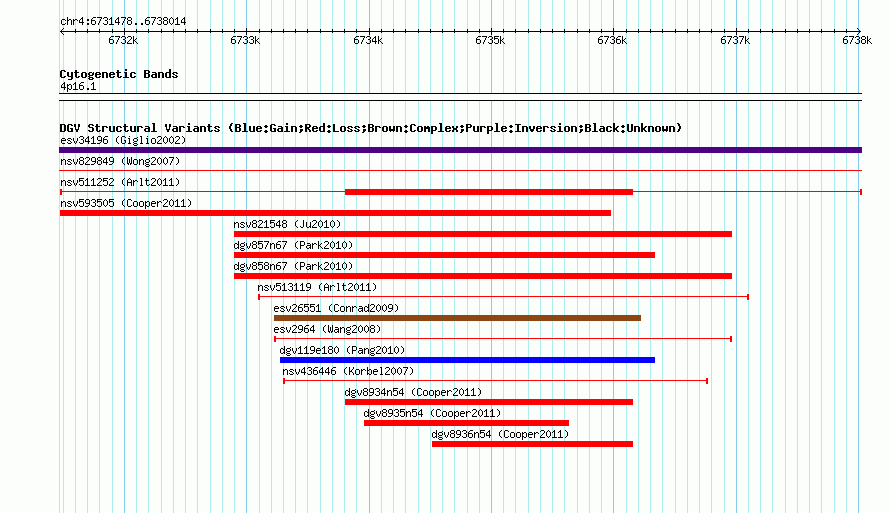Open the dgv119e180 (Pang2010) label
This screenshot has width=890, height=513.
point(342,350)
